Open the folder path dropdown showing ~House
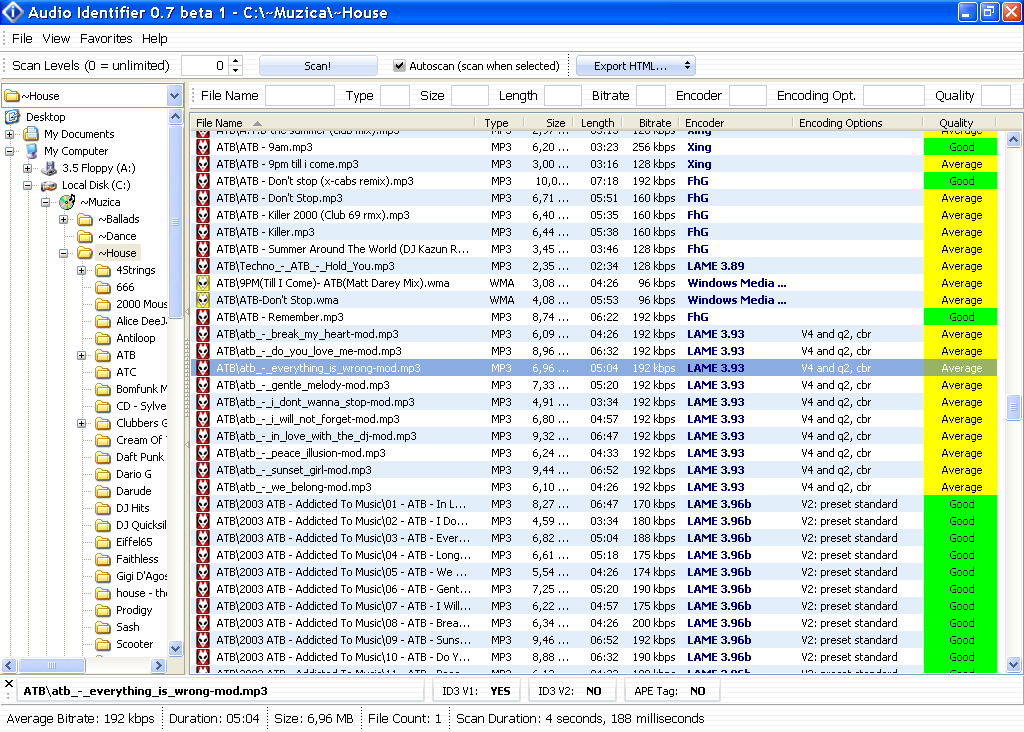 [174, 96]
